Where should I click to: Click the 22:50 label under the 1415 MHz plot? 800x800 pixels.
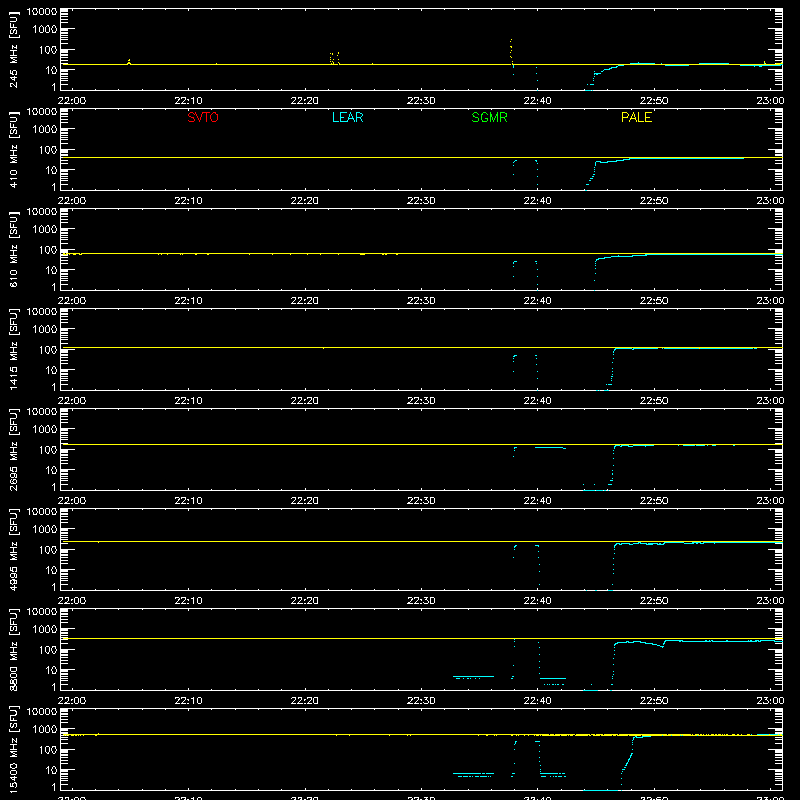click(654, 401)
